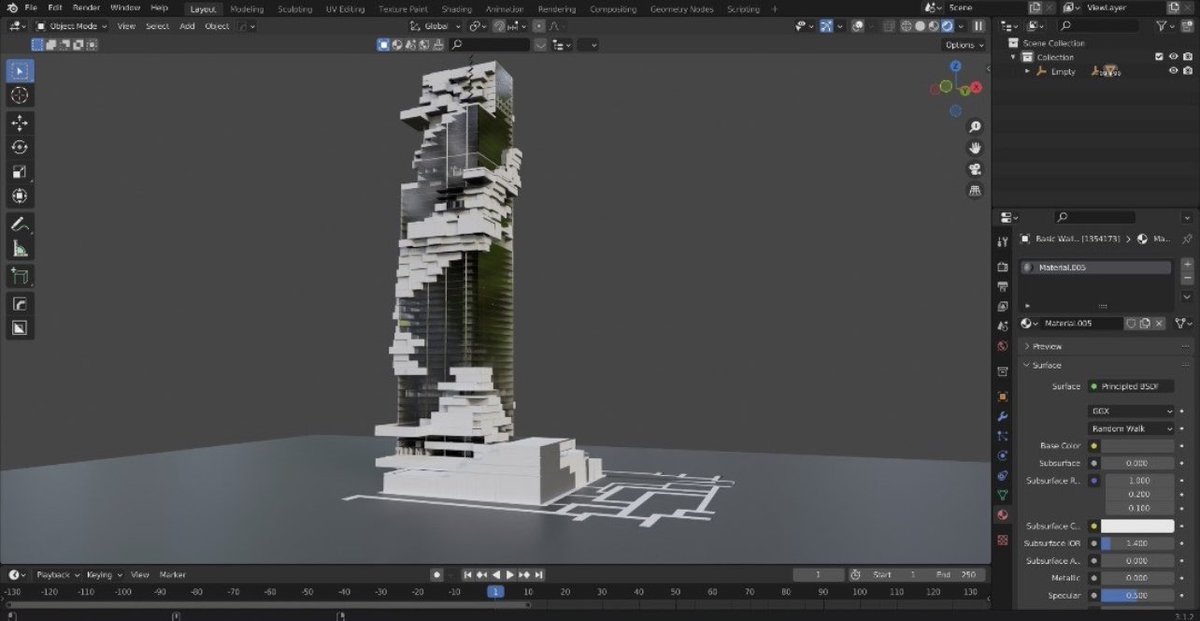Image resolution: width=1200 pixels, height=621 pixels.
Task: Open the GGX distribution dropdown
Action: pyautogui.click(x=1131, y=411)
